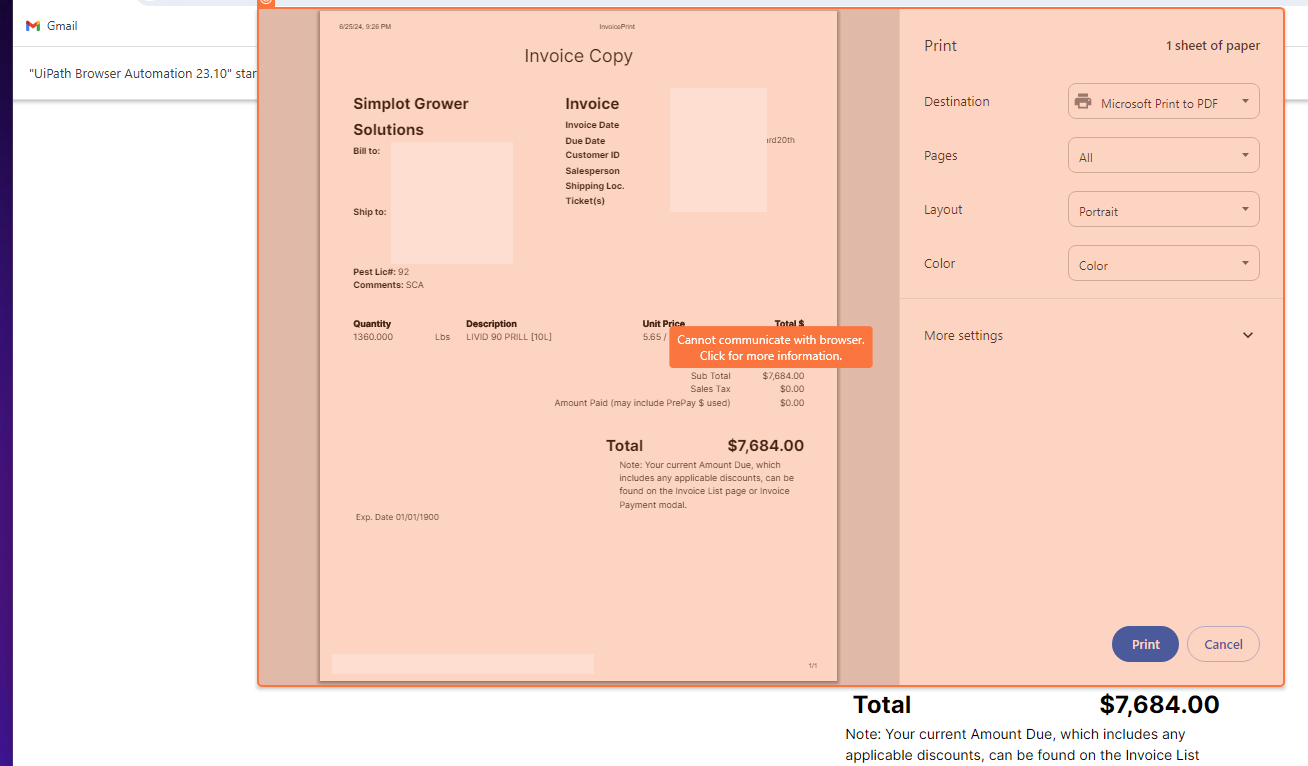
Task: Click 'LIVID 90 PRILL [10L]' description line
Action: [509, 337]
